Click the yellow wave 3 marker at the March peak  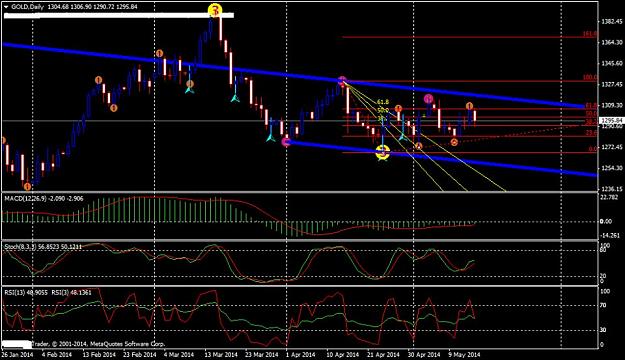pyautogui.click(x=215, y=10)
